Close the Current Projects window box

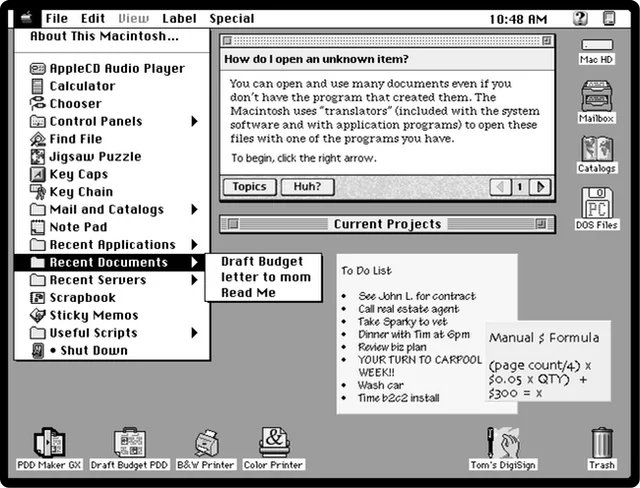click(233, 224)
